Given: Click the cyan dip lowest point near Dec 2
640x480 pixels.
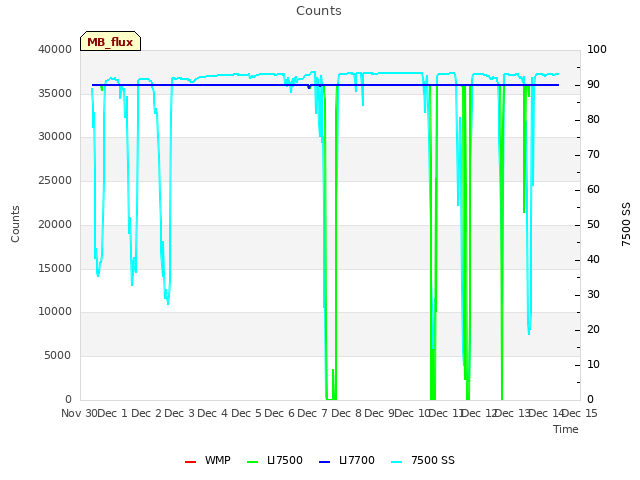Looking at the screenshot, I should (168, 303).
